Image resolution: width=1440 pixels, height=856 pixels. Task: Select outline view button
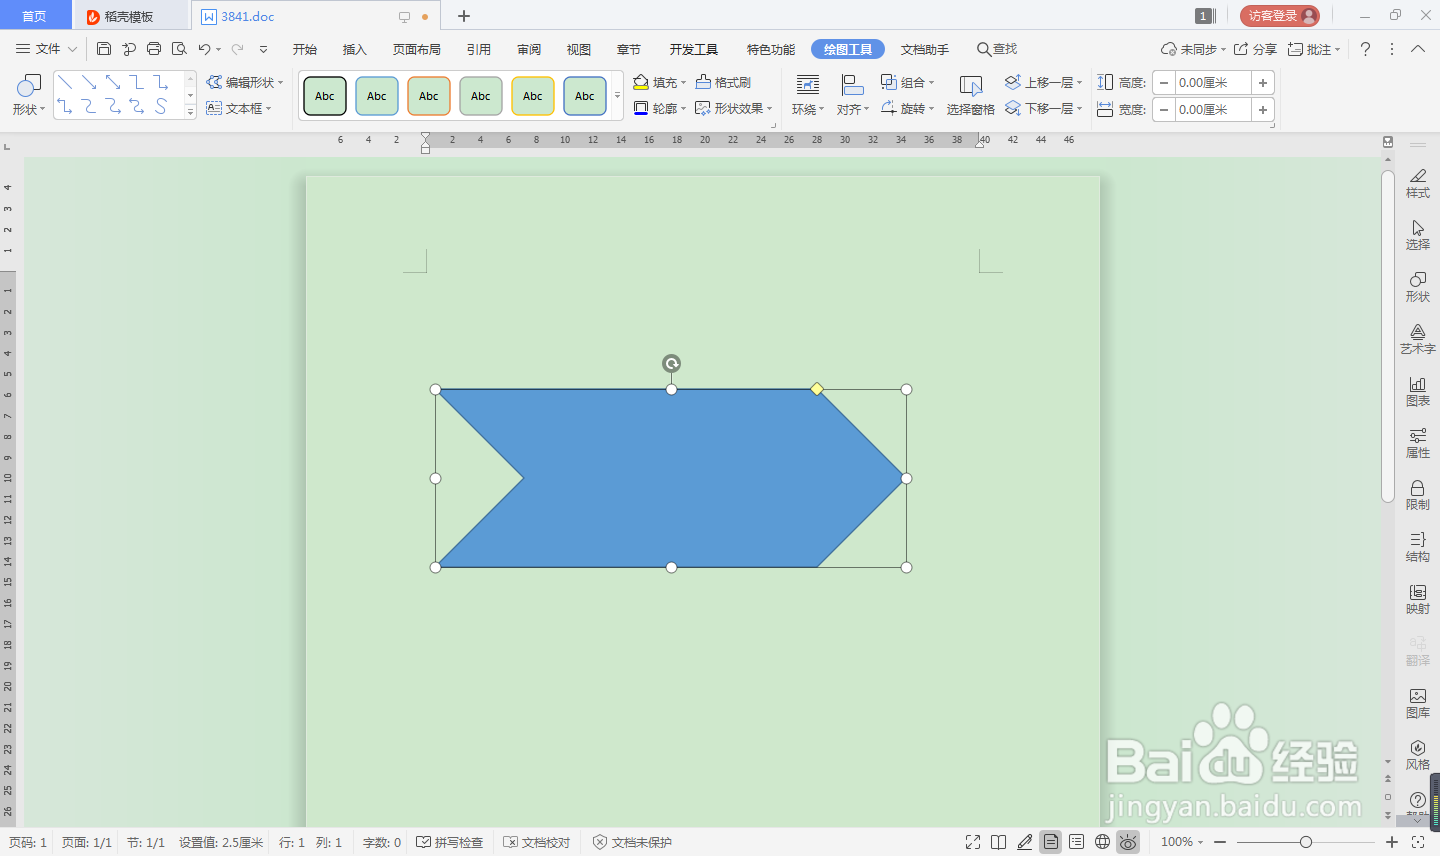click(x=1076, y=842)
